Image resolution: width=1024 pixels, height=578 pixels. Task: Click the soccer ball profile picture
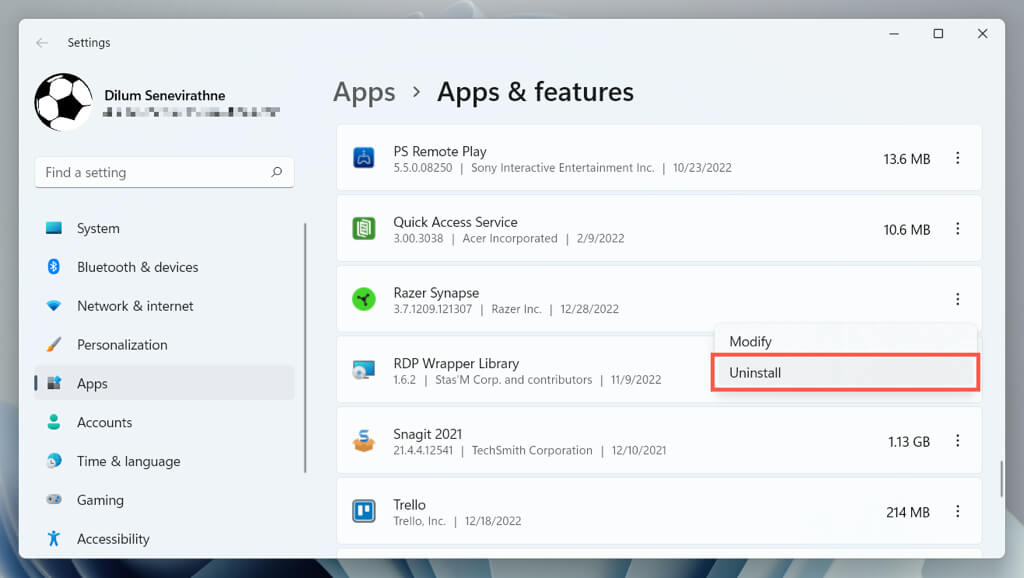tap(64, 102)
